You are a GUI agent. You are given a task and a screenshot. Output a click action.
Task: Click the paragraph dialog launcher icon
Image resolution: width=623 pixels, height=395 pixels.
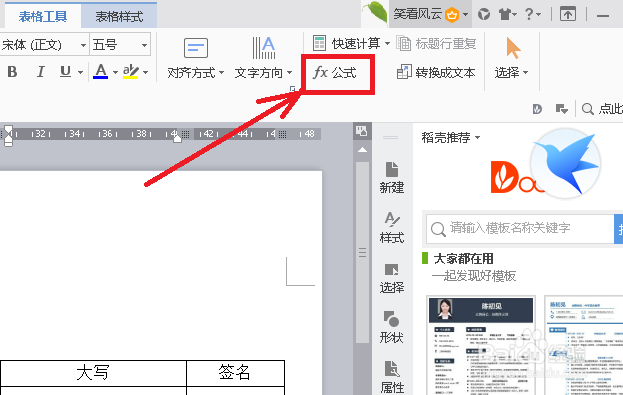tap(292, 89)
